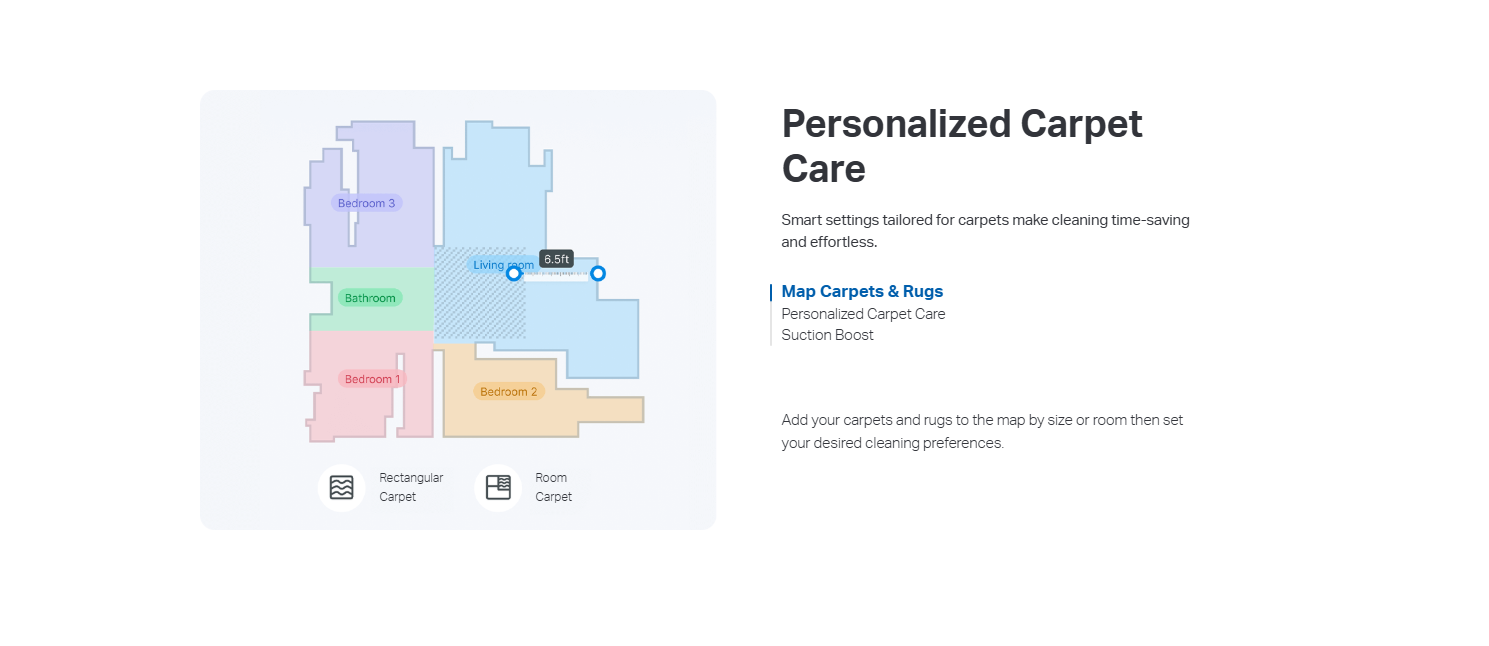Switch to the Suction Boost tab
Screen dimensions: 1489x646
point(827,335)
